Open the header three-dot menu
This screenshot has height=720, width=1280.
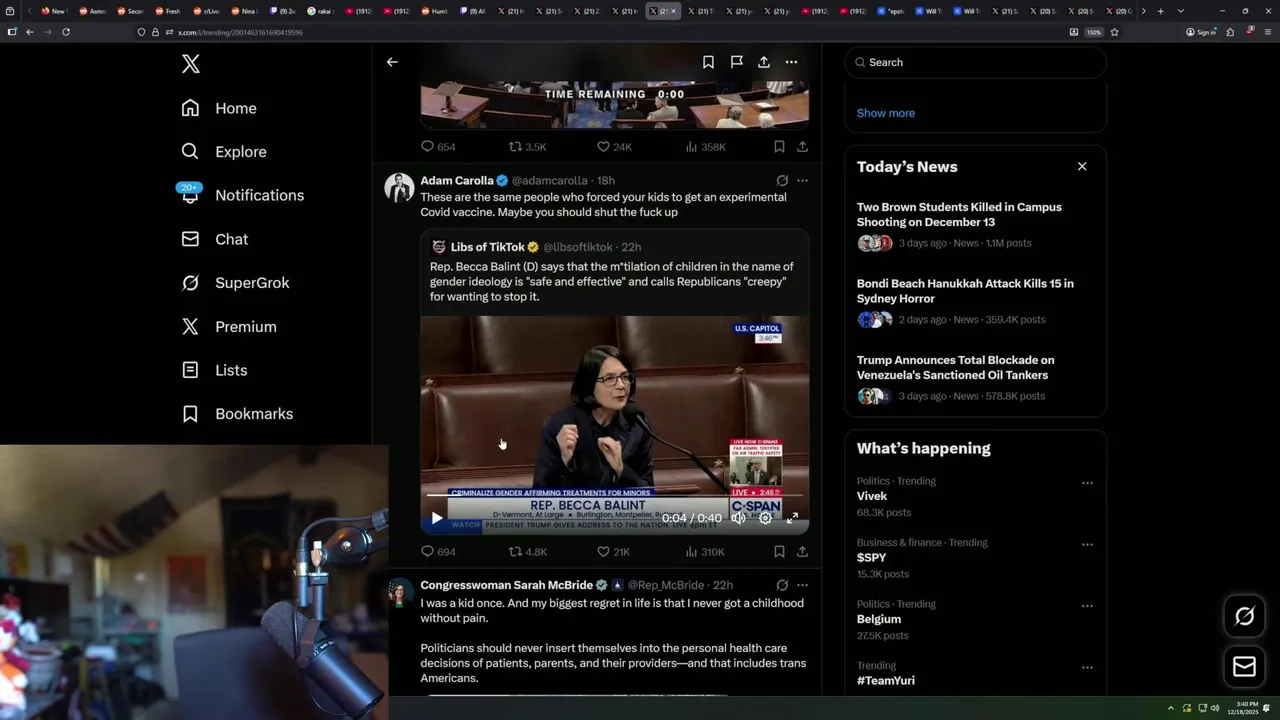(x=791, y=62)
